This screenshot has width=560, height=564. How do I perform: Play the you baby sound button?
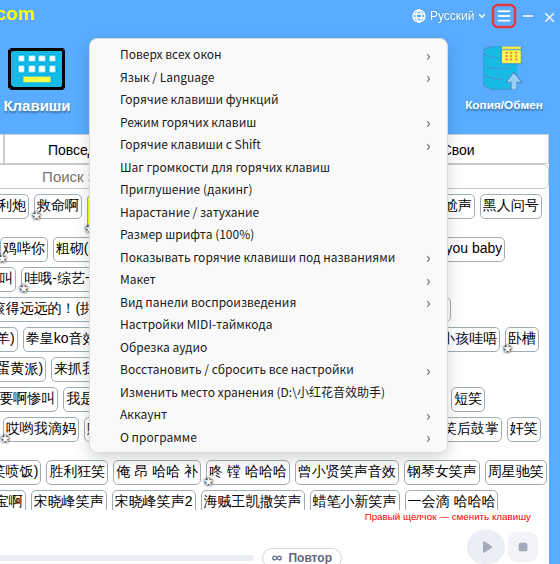coord(476,249)
